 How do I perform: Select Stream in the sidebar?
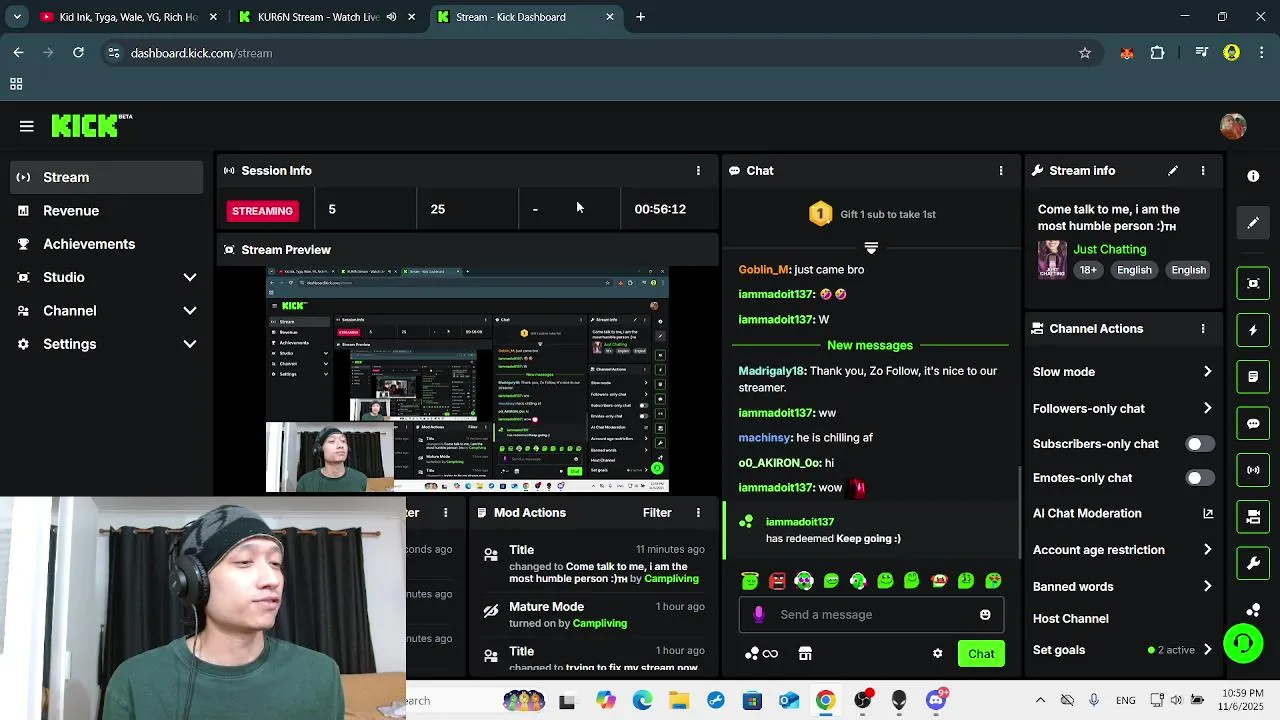106,177
